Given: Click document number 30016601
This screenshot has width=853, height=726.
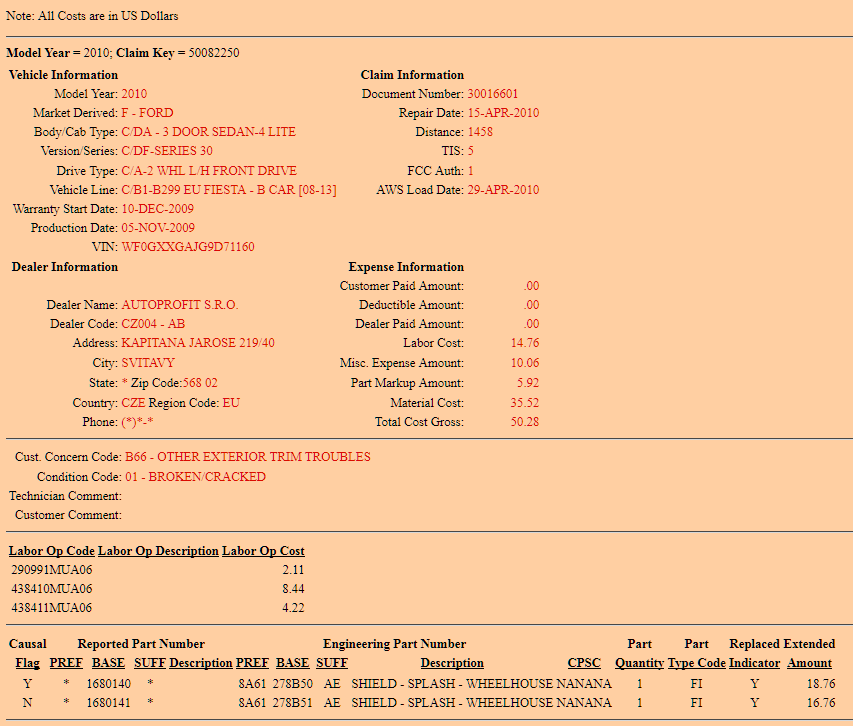Looking at the screenshot, I should pyautogui.click(x=493, y=94).
